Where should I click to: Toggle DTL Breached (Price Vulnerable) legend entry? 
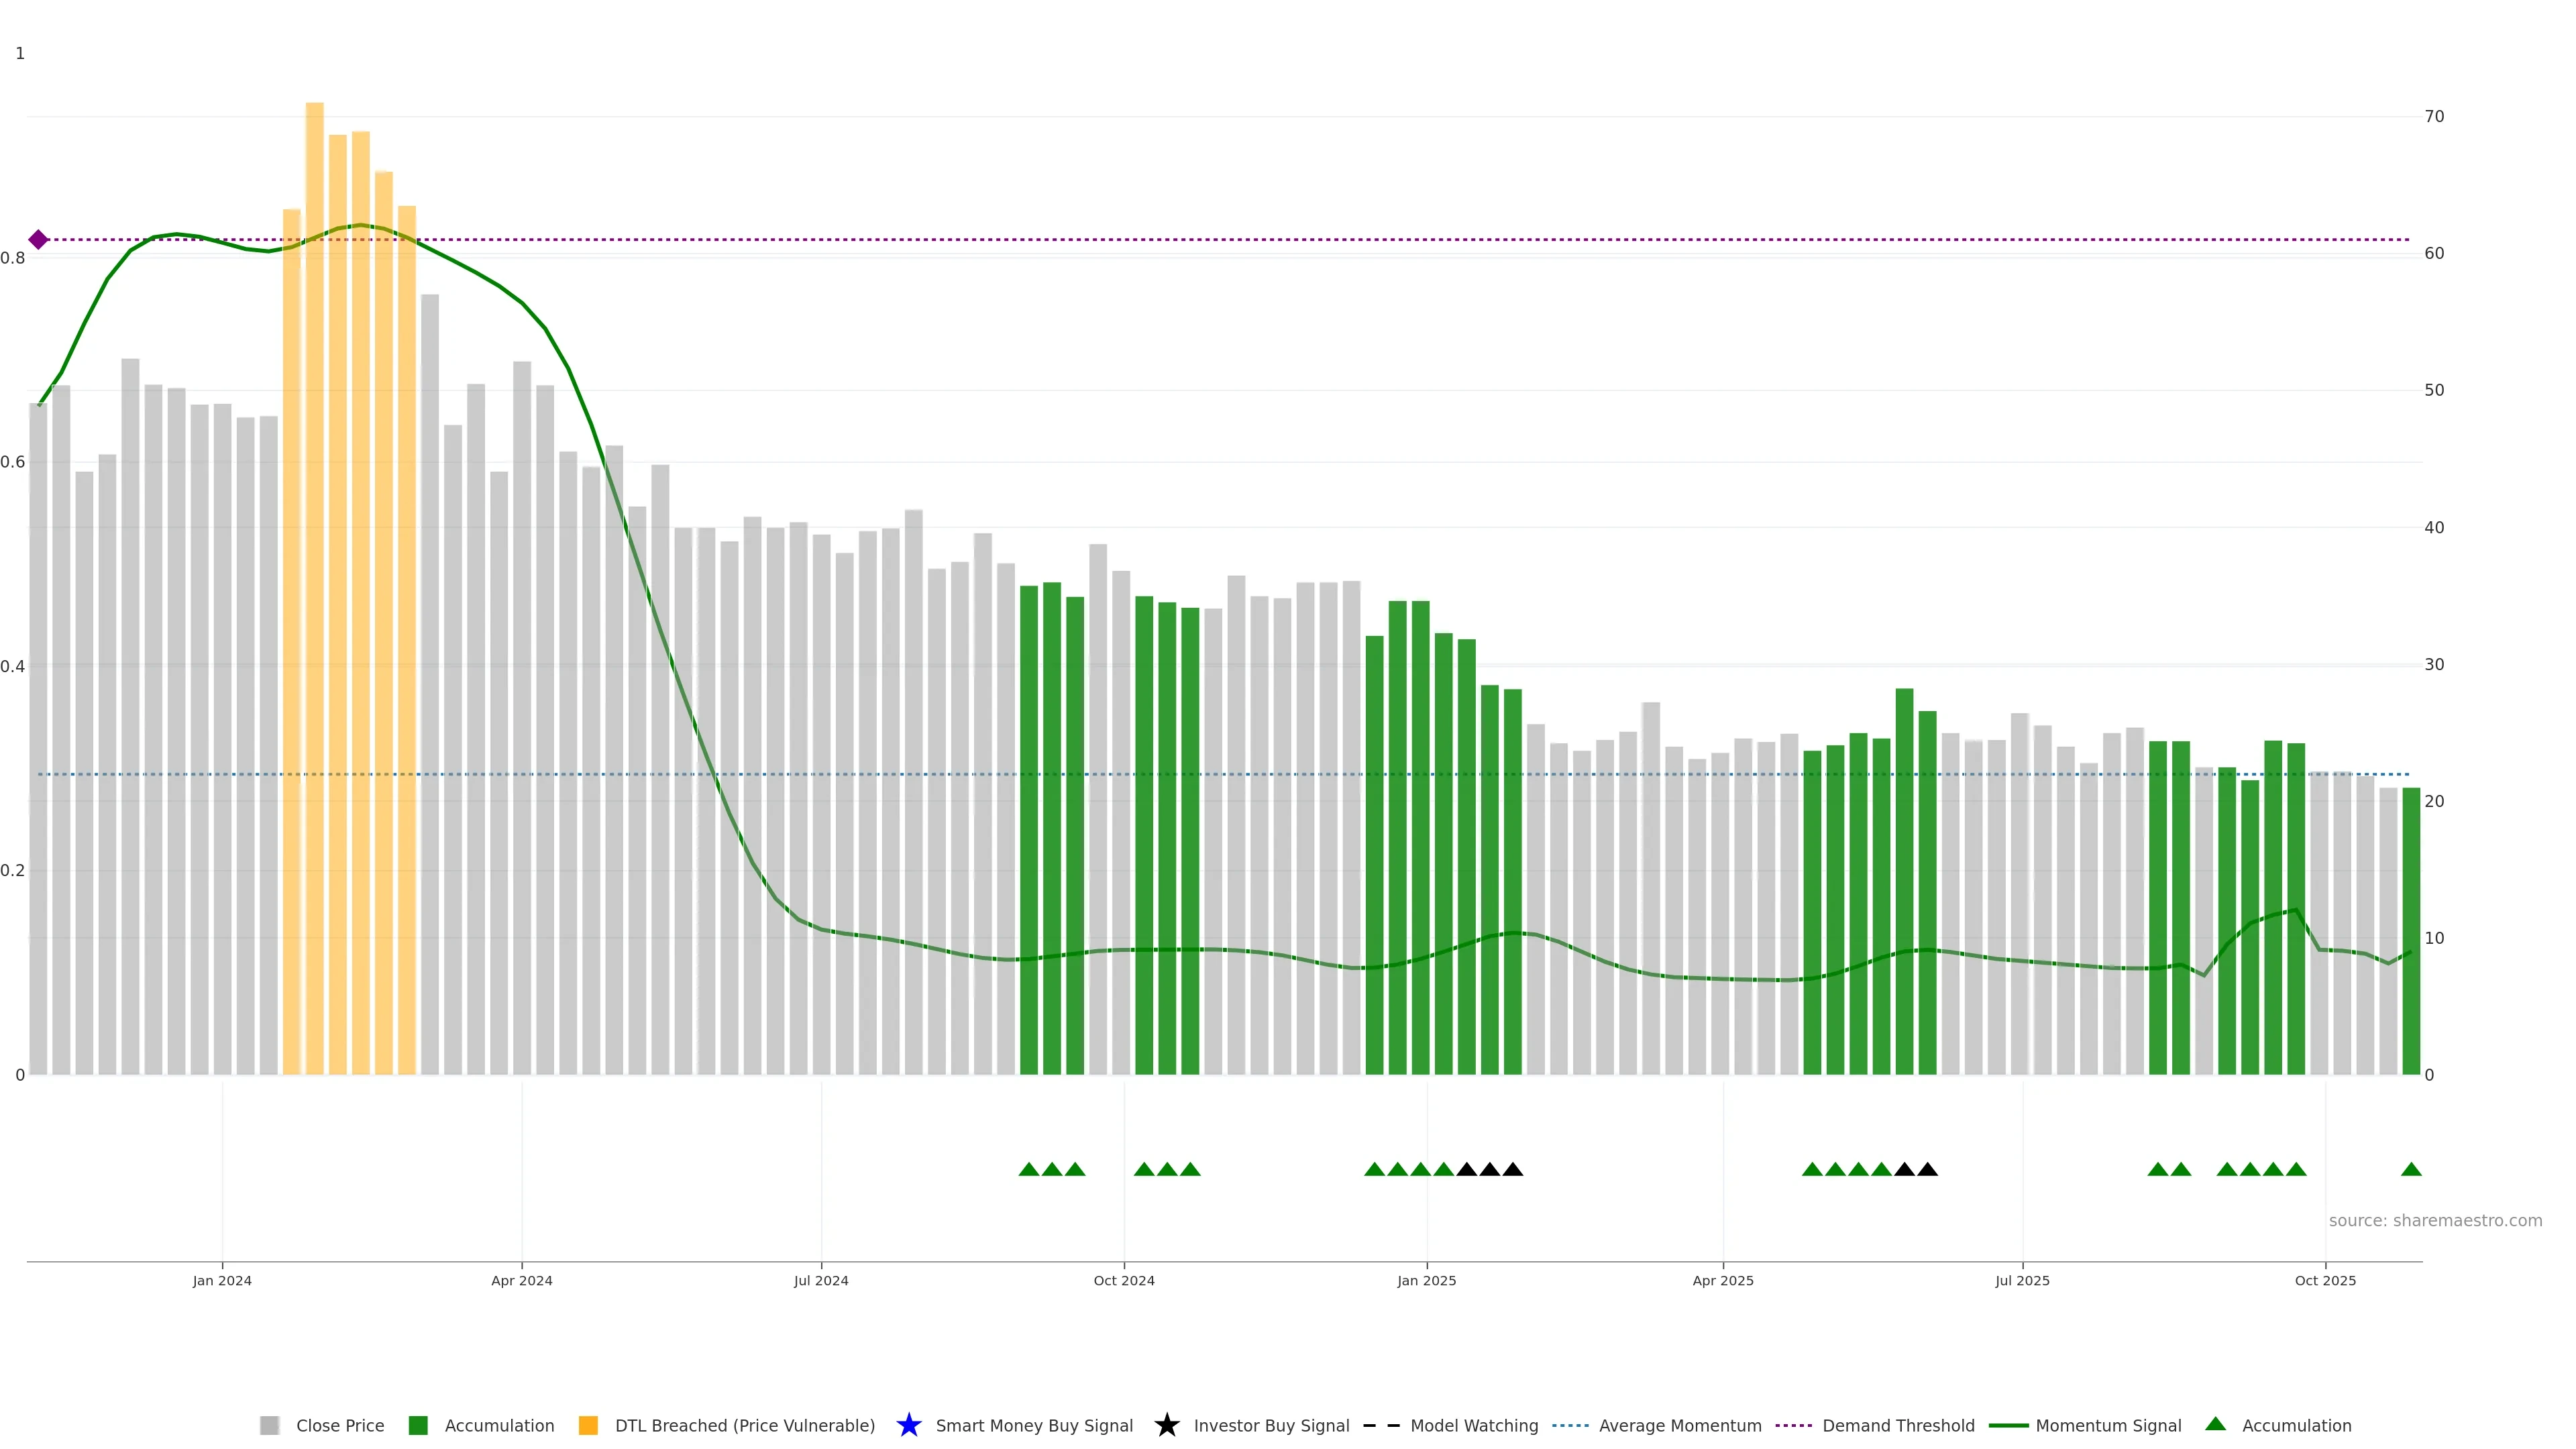pyautogui.click(x=744, y=1426)
